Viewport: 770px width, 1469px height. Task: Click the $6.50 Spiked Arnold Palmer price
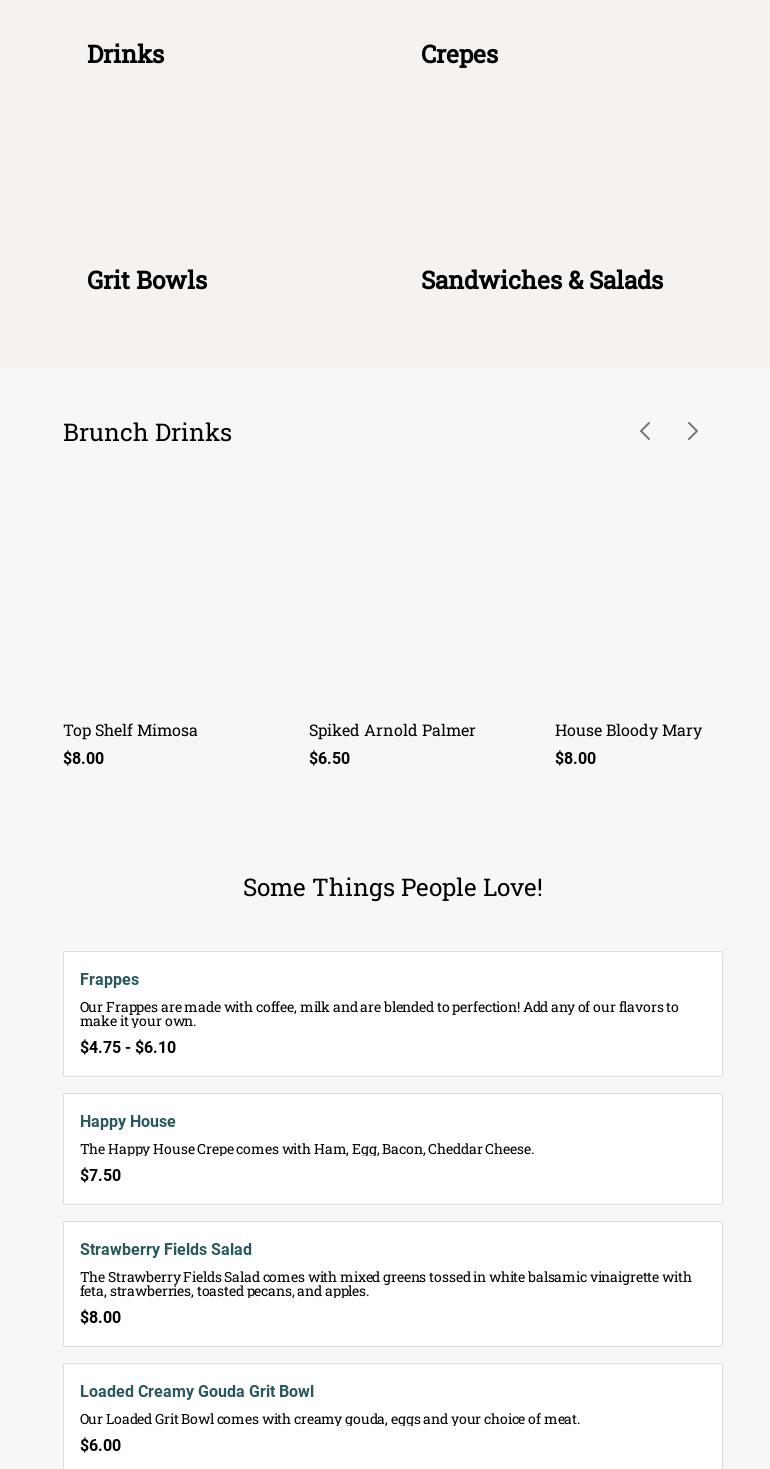click(x=329, y=758)
